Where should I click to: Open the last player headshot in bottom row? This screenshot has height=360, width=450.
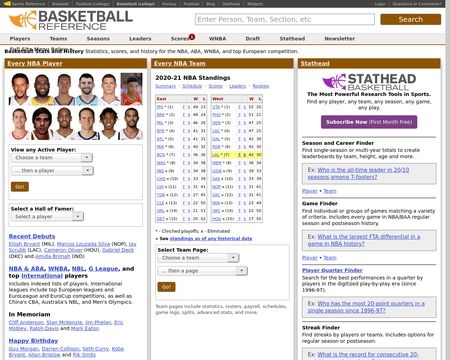click(131, 124)
